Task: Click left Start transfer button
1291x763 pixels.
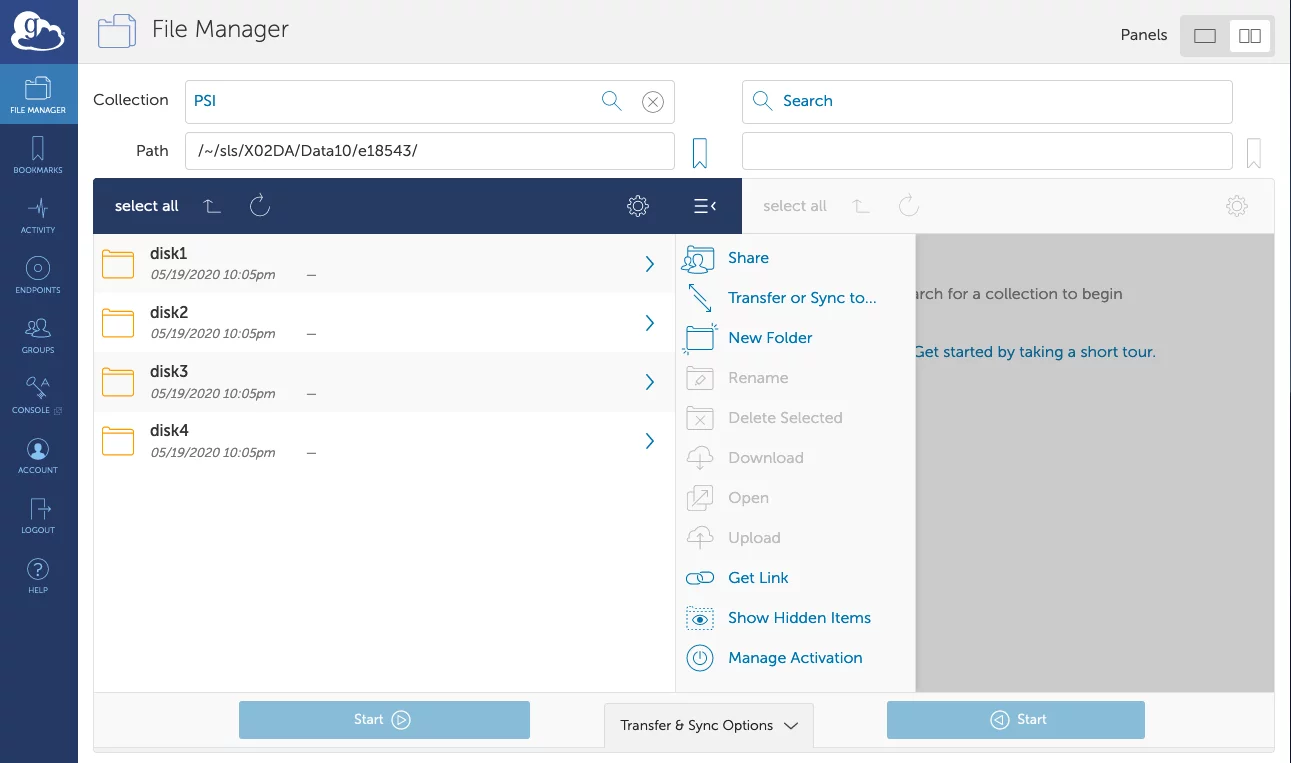Action: [384, 720]
